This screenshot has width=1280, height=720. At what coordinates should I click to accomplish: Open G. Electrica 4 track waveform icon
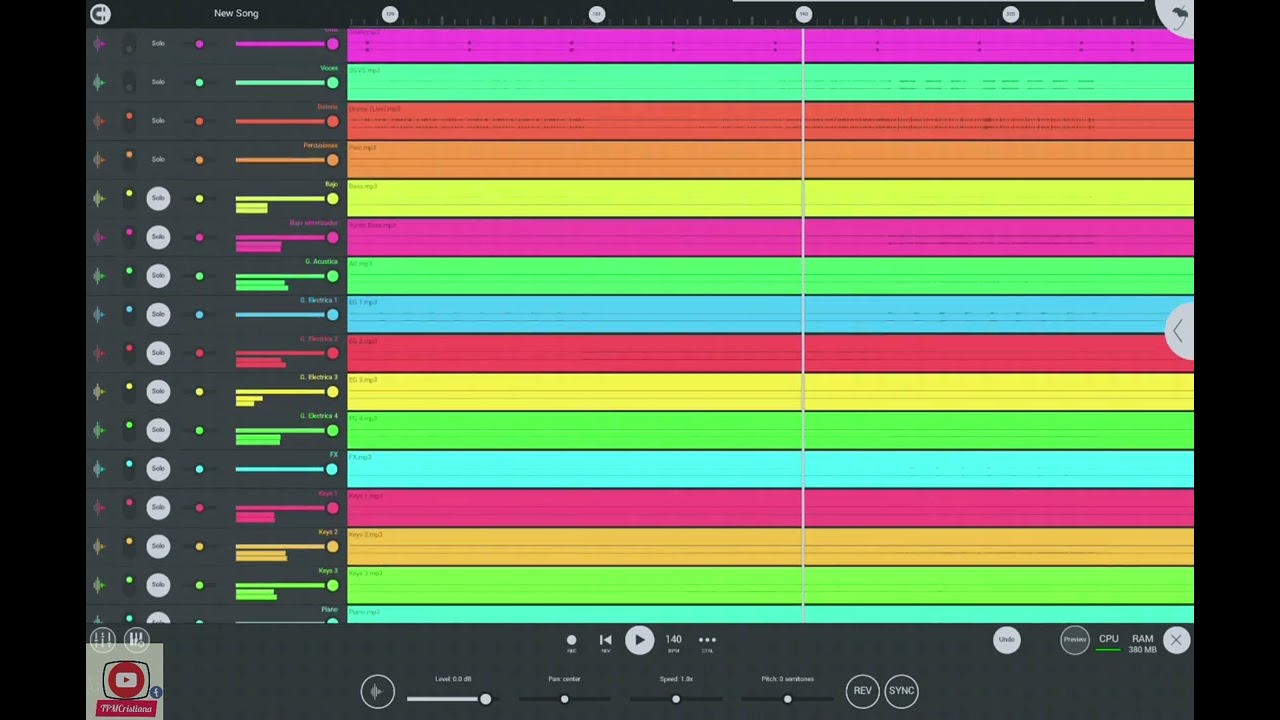[98, 430]
